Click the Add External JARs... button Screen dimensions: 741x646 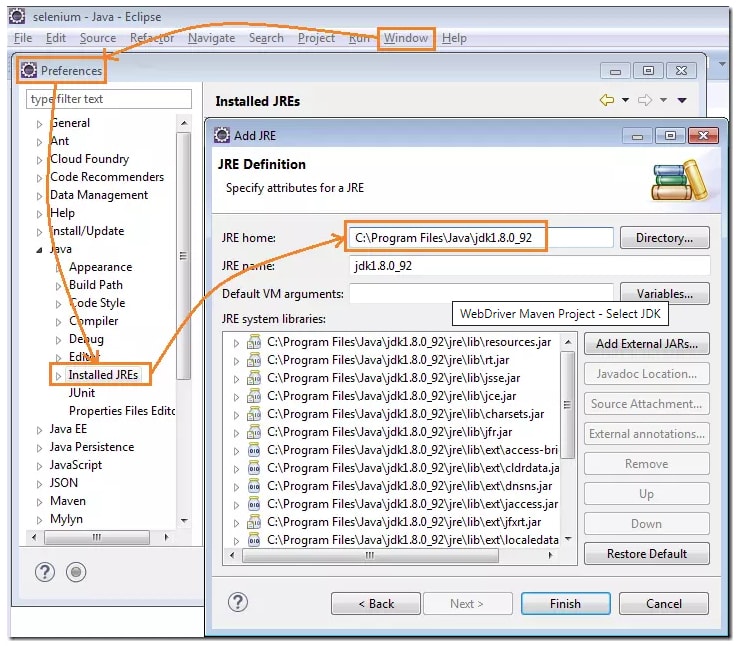(x=646, y=344)
